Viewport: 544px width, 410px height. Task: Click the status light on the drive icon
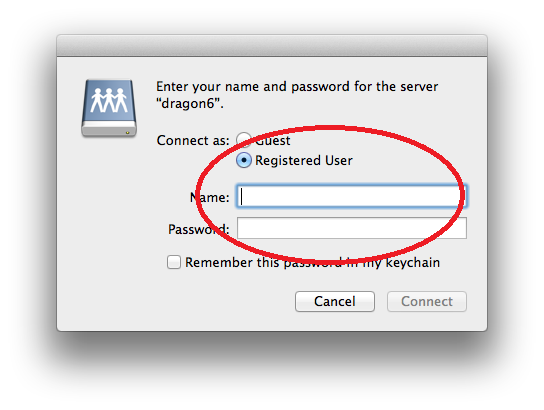[x=127, y=133]
